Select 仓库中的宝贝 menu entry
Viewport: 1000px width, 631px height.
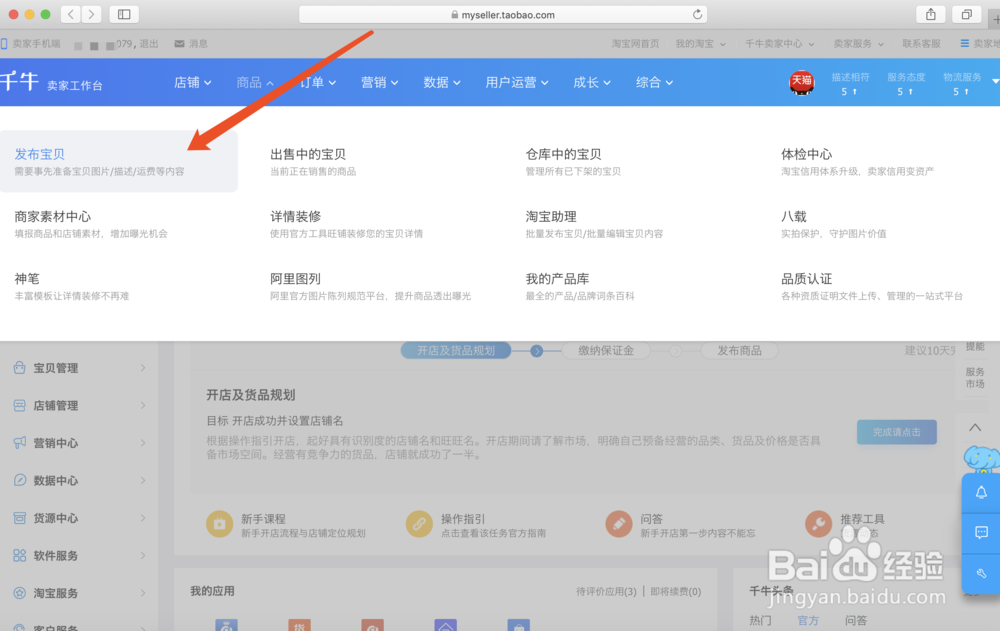(563, 154)
